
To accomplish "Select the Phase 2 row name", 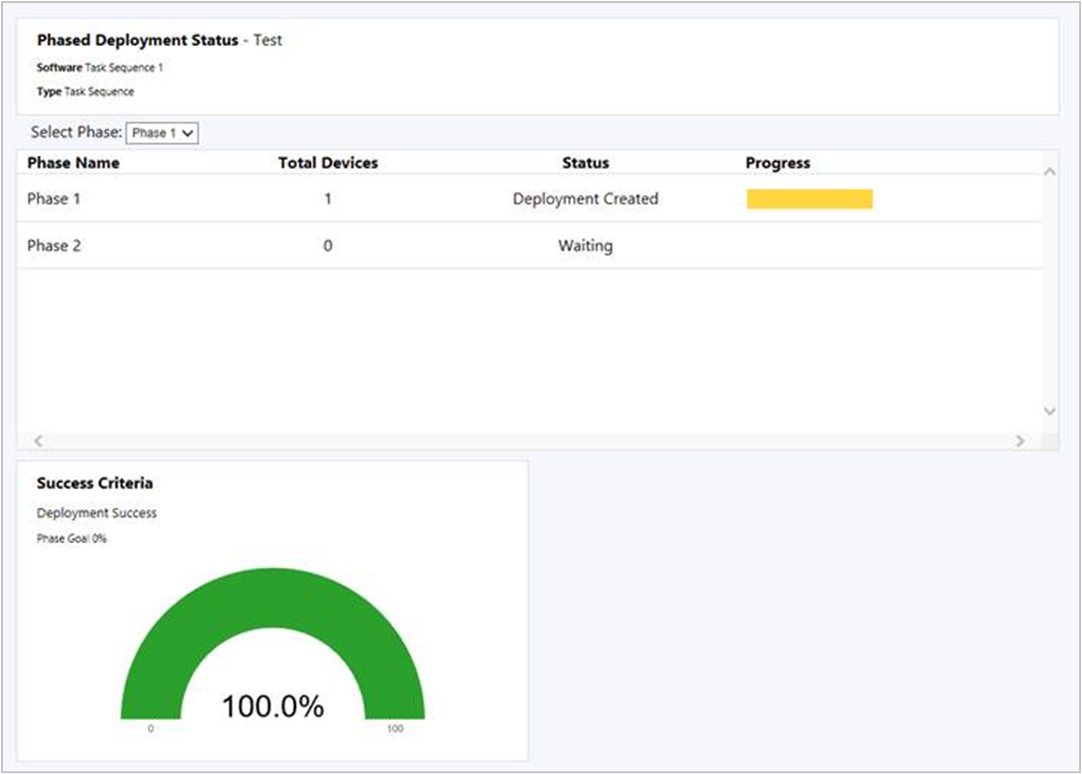I will click(54, 246).
